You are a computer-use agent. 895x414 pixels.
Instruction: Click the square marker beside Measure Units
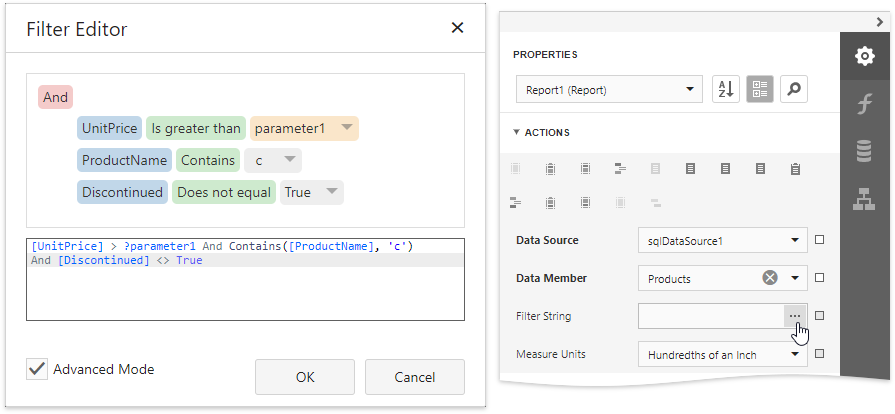[x=820, y=354]
